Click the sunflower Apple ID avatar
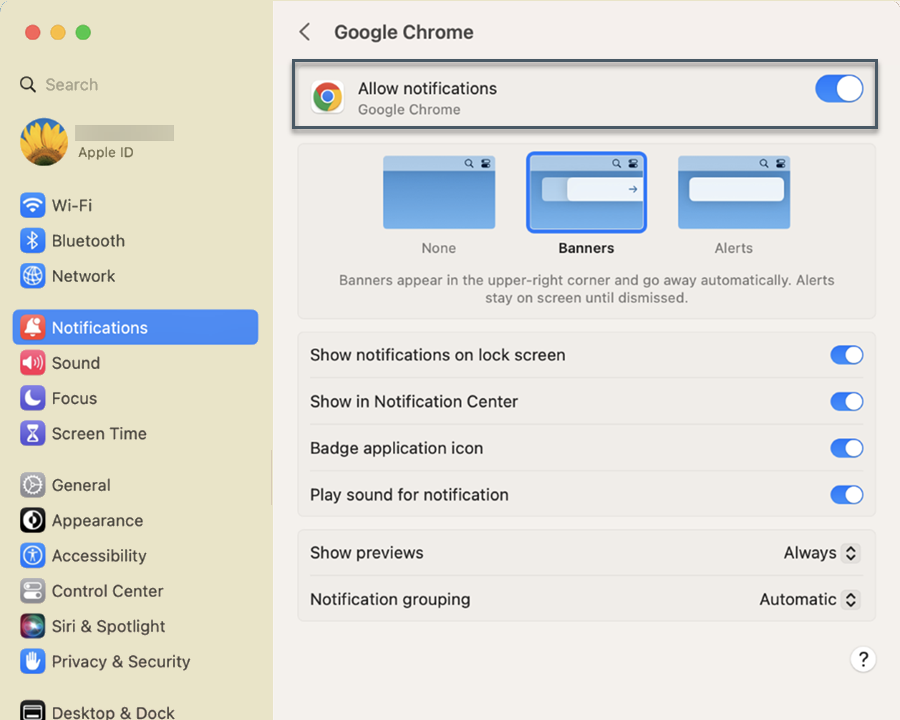Screen dimensions: 900x720 [44, 142]
